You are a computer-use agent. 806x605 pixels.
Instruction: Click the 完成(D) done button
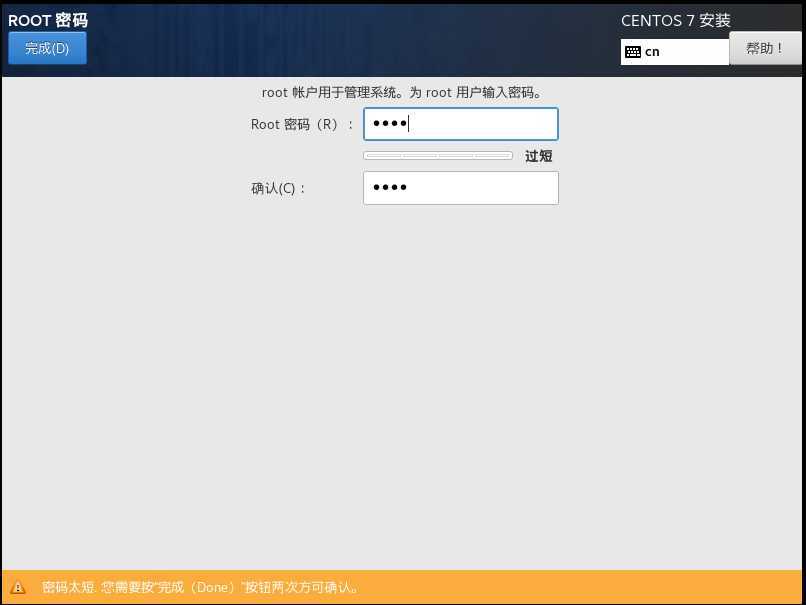(x=47, y=48)
